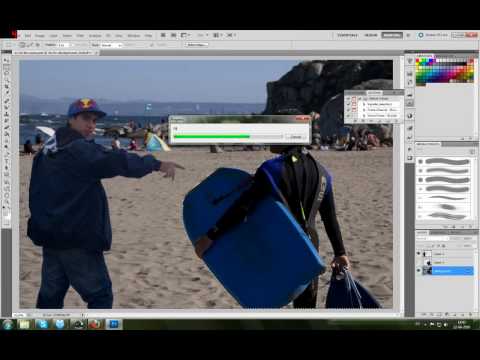Select the first brush preset stroke

coord(447,162)
